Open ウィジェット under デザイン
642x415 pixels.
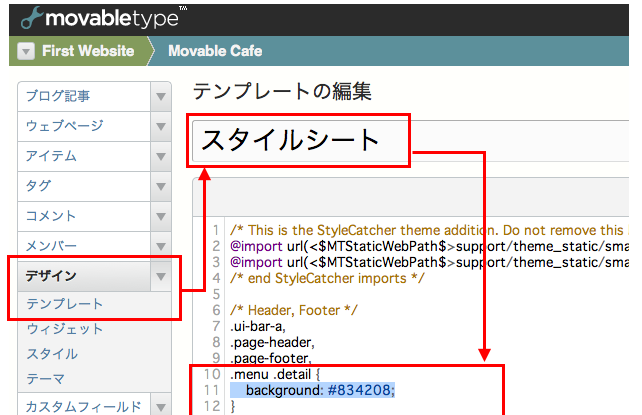click(x=65, y=329)
